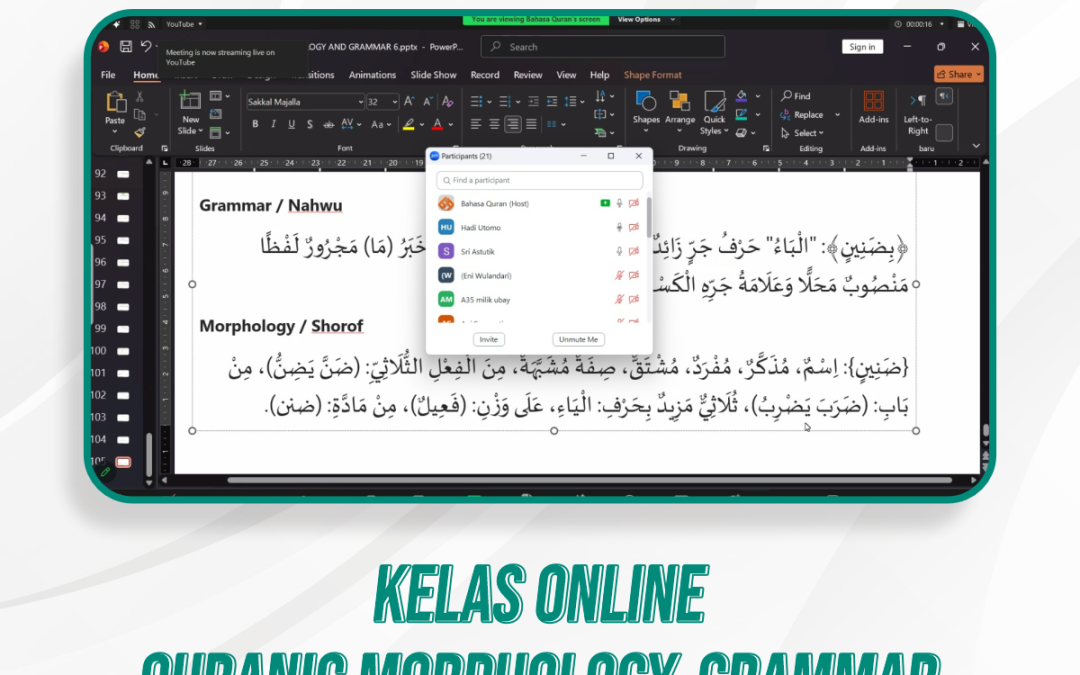Align text to the left
This screenshot has height=675, width=1080.
[x=476, y=124]
